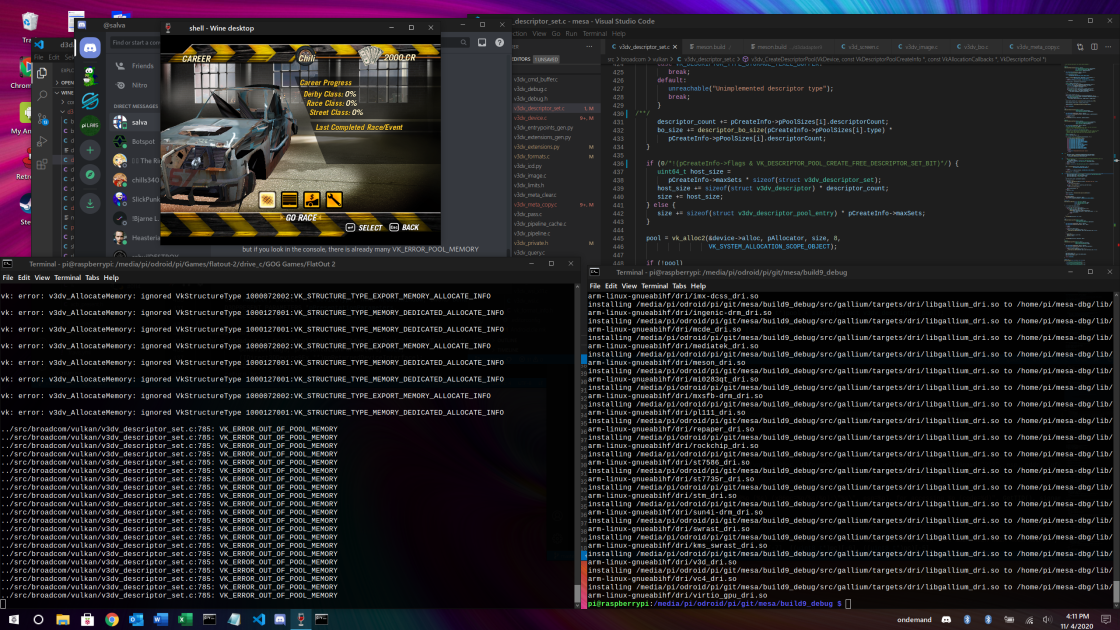1120x630 pixels.
Task: Click the Discord find conversation search field
Action: point(135,43)
